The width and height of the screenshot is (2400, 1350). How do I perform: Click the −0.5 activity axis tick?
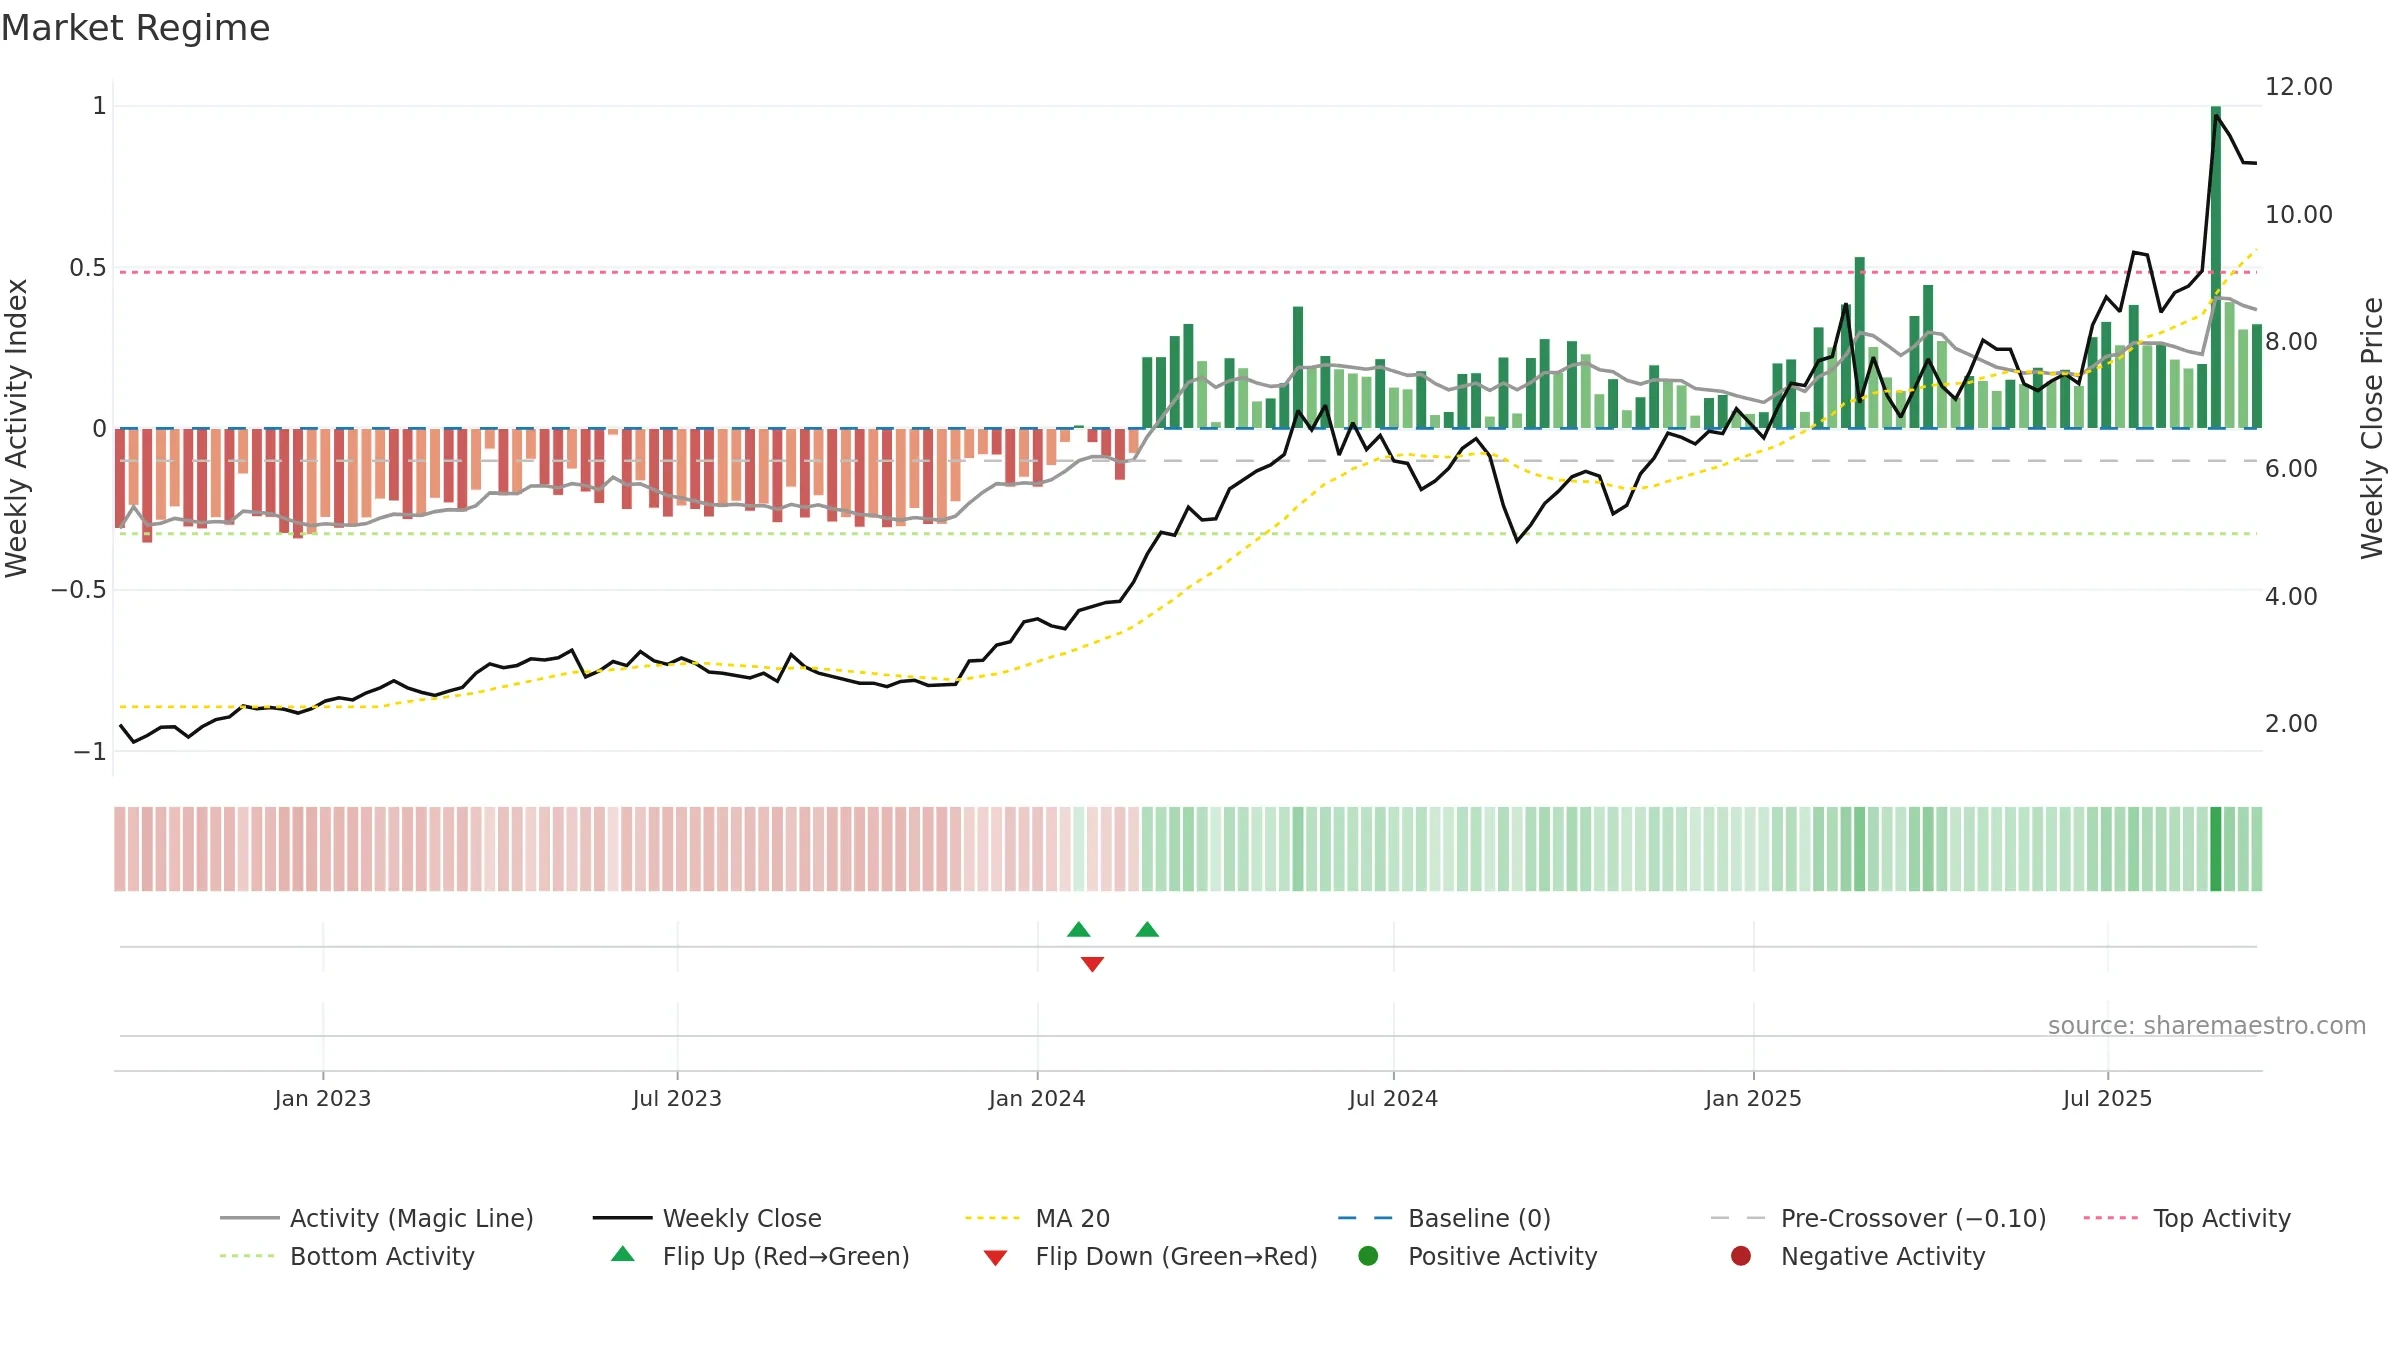click(x=79, y=590)
